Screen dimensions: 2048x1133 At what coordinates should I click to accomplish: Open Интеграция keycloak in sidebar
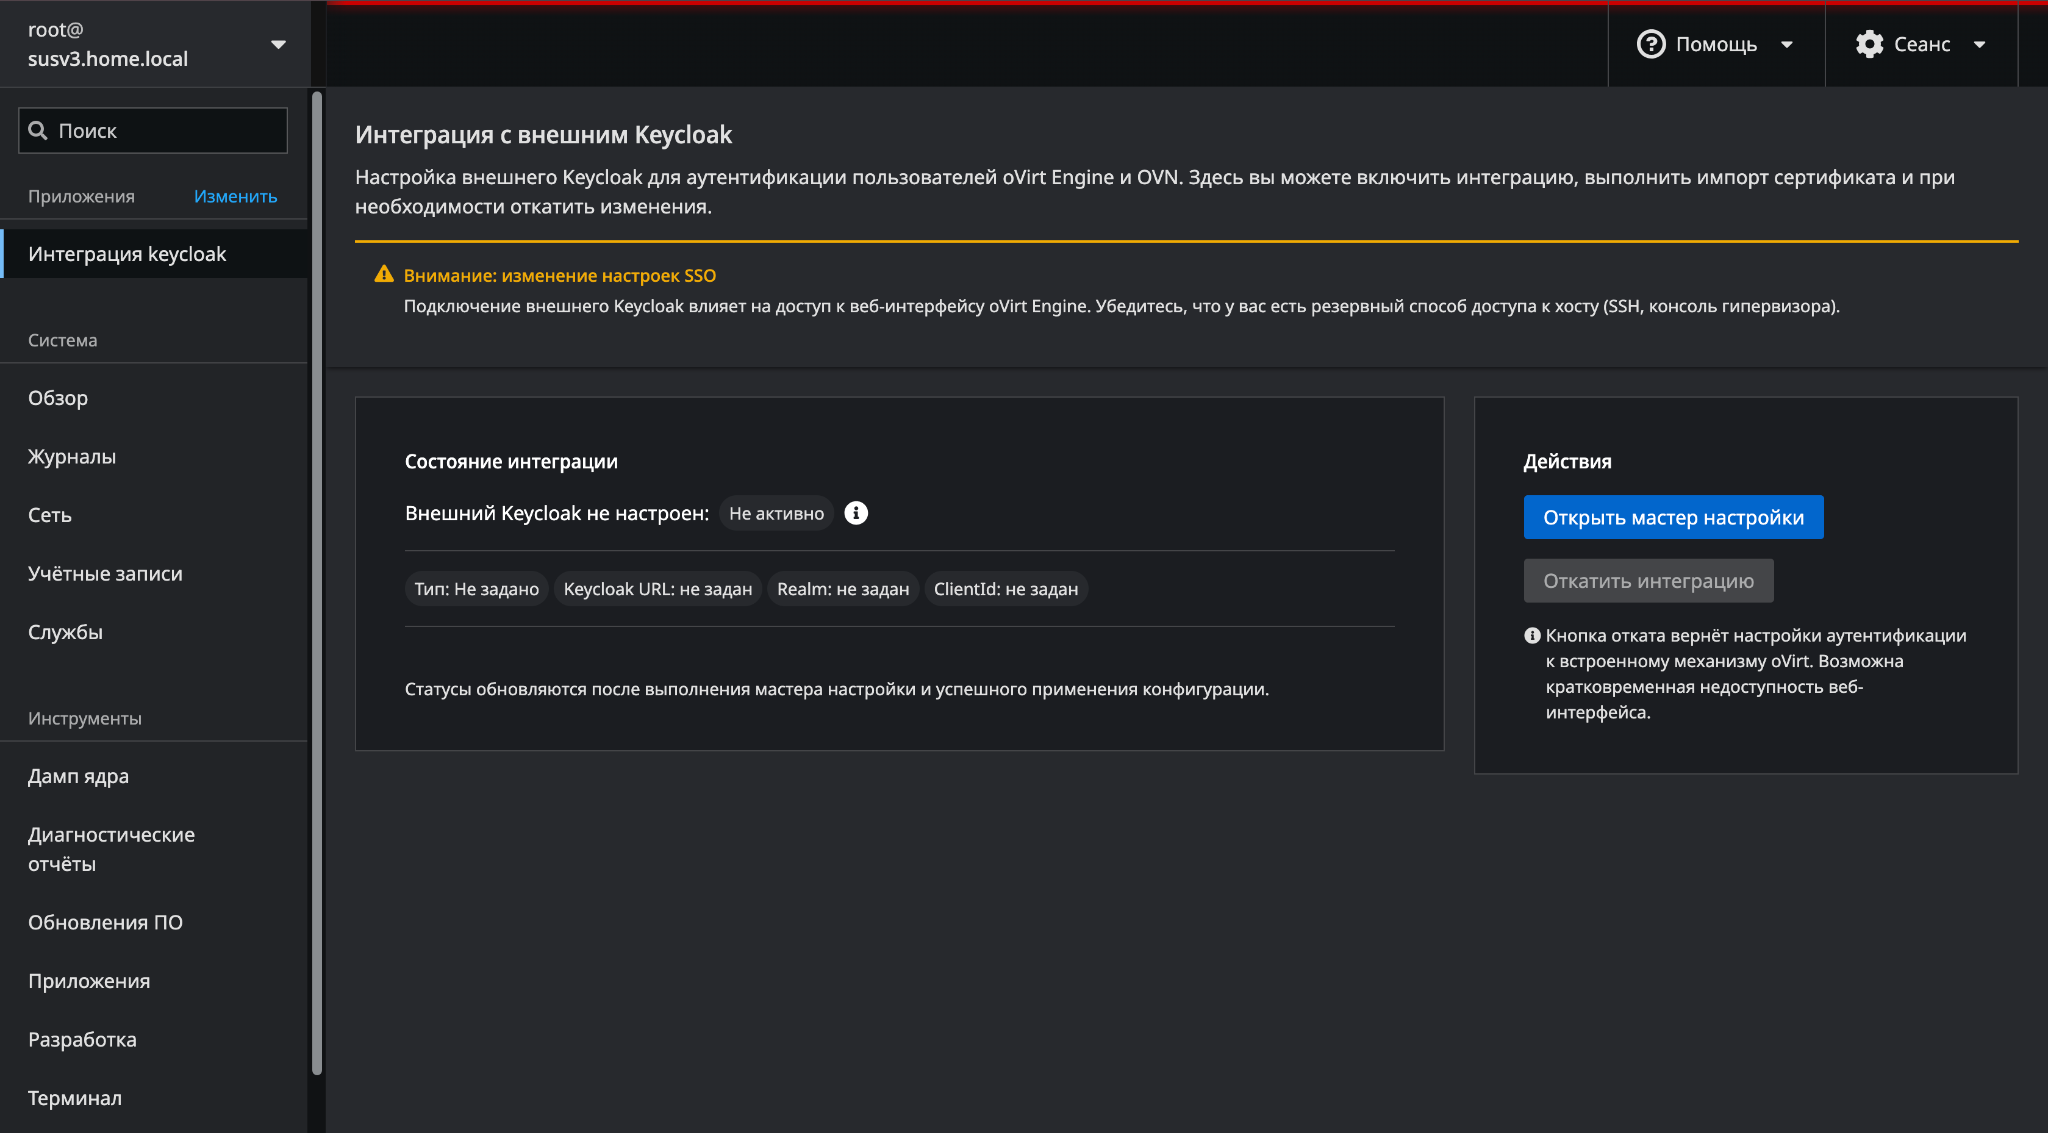[x=127, y=254]
